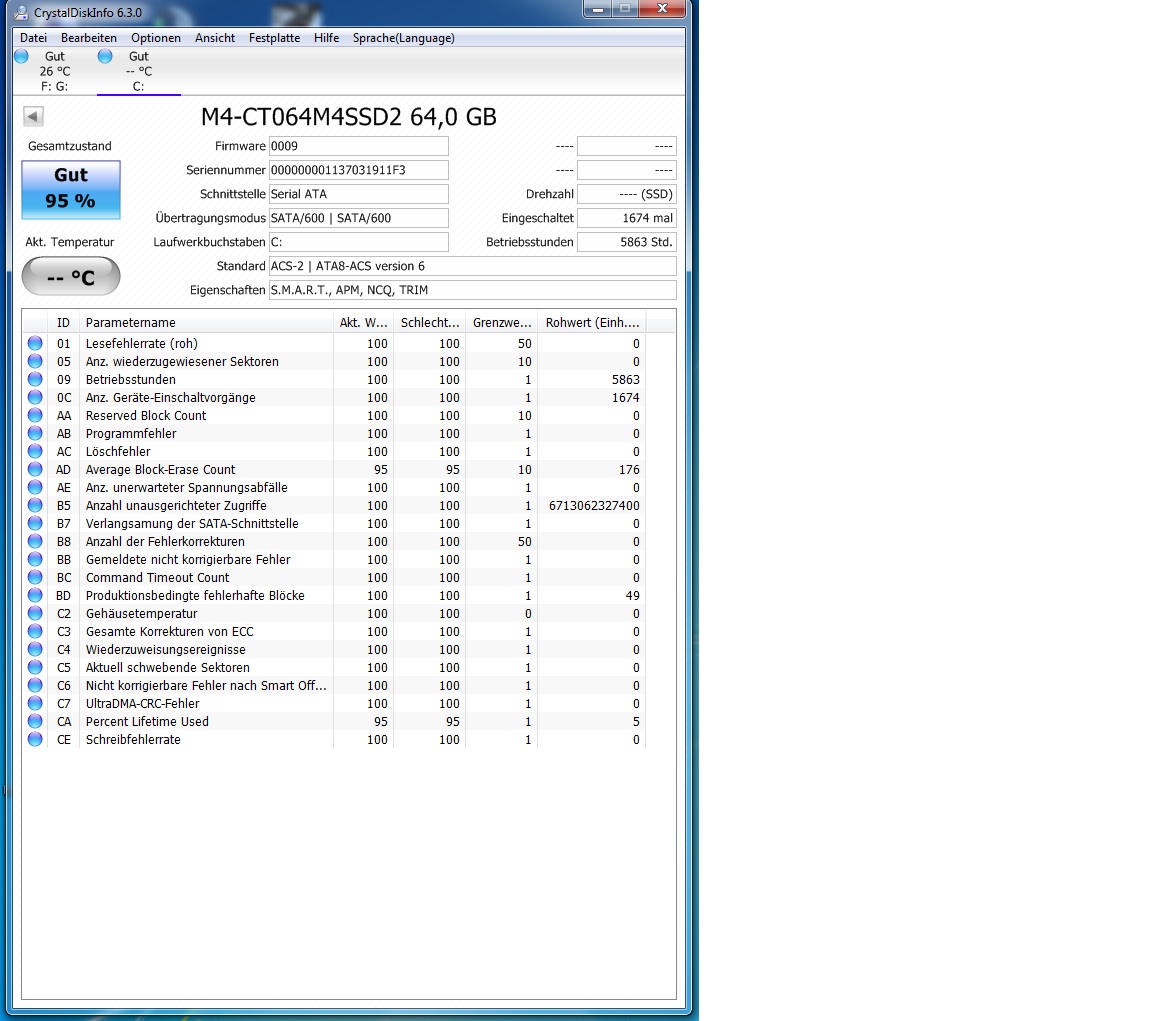Click the Gut 95 % health status button

[71, 190]
